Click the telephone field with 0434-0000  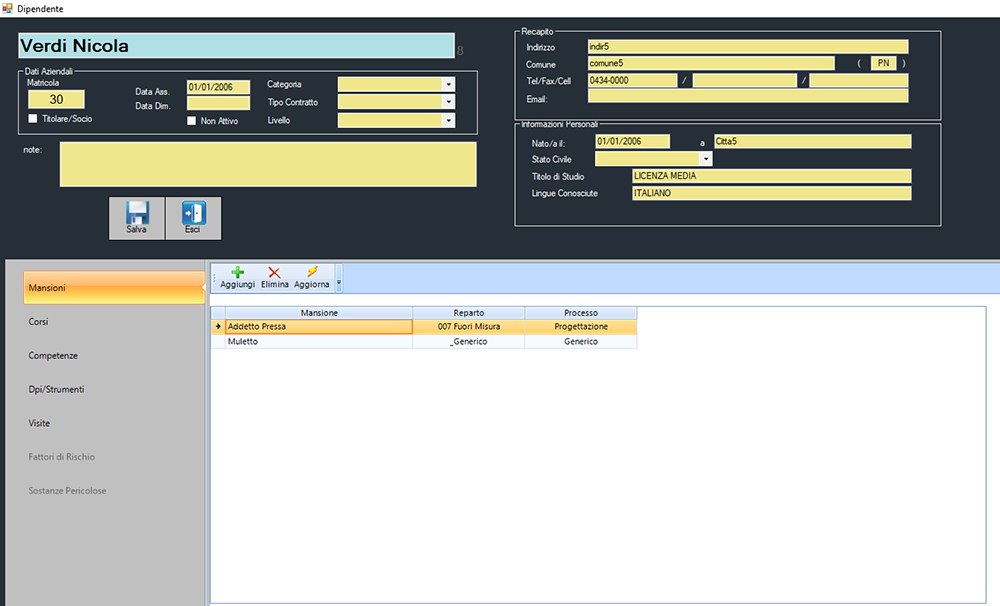pos(632,80)
